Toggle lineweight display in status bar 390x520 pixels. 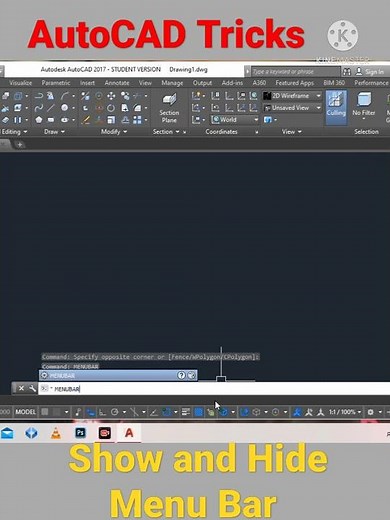[186, 412]
